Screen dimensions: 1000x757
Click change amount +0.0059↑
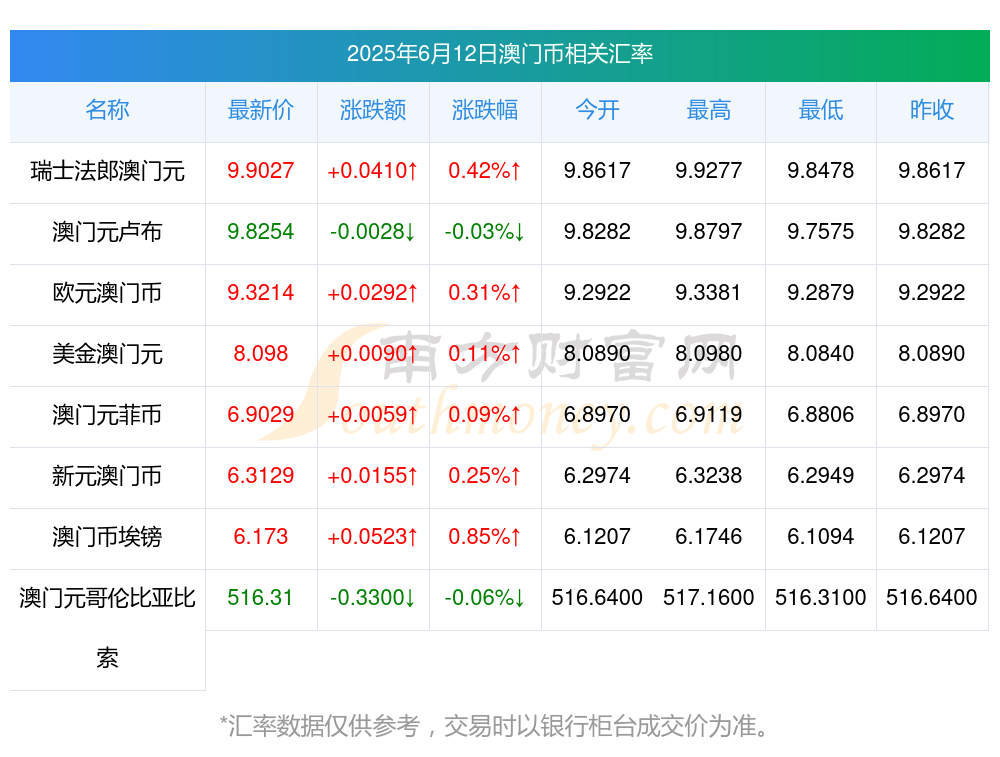[372, 415]
